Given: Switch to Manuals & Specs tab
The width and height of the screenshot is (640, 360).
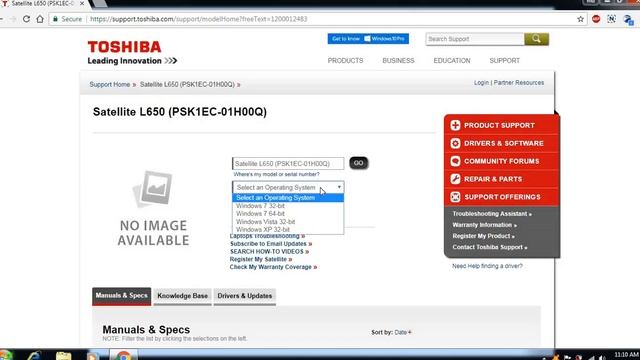Looking at the screenshot, I should click(x=121, y=296).
